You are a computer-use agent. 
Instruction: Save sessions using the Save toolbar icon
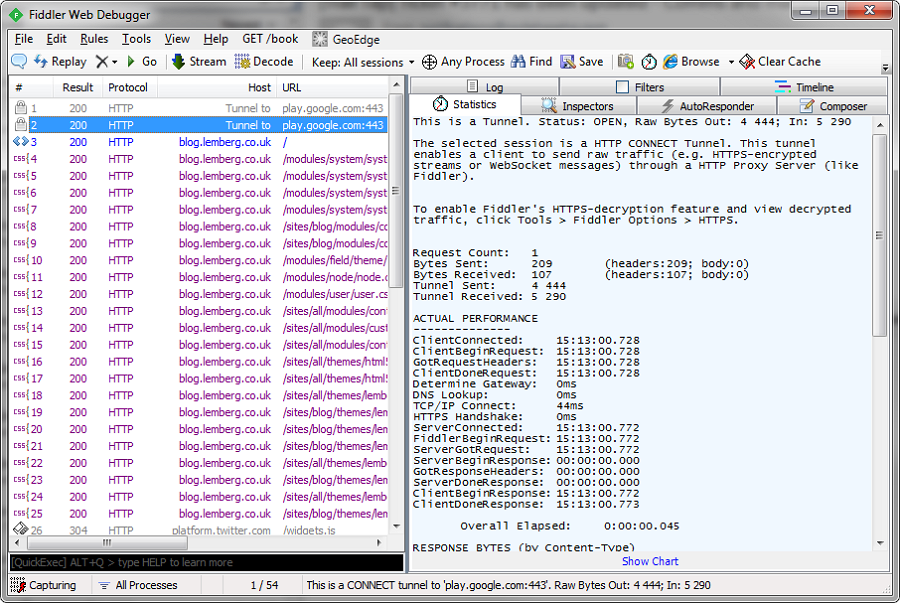click(x=581, y=61)
